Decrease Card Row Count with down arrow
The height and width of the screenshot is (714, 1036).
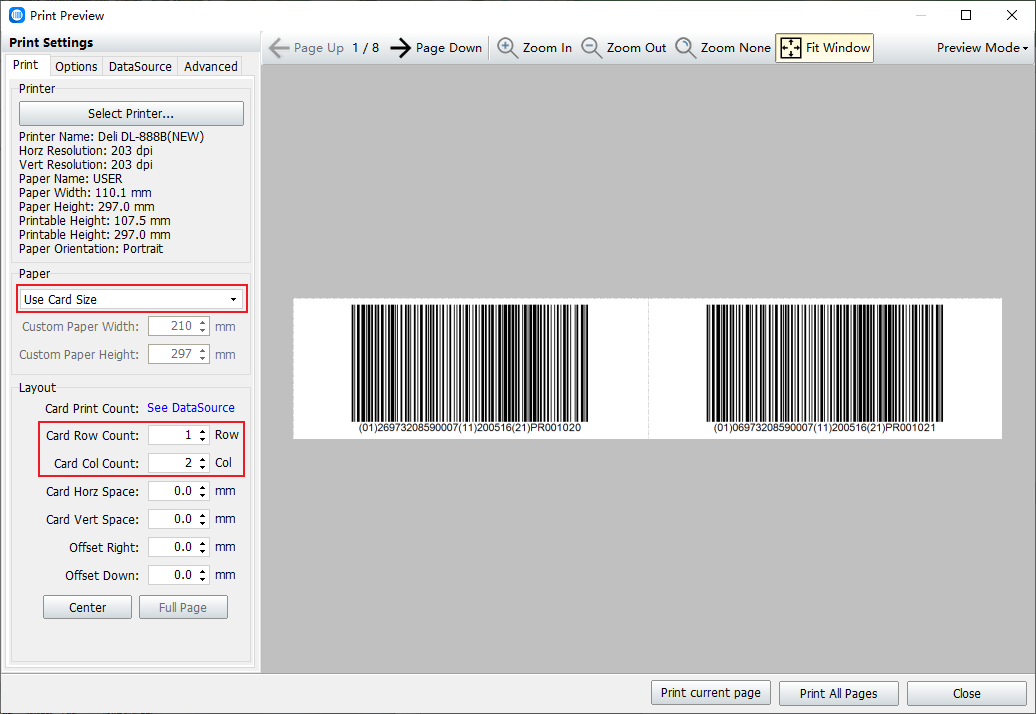point(203,440)
